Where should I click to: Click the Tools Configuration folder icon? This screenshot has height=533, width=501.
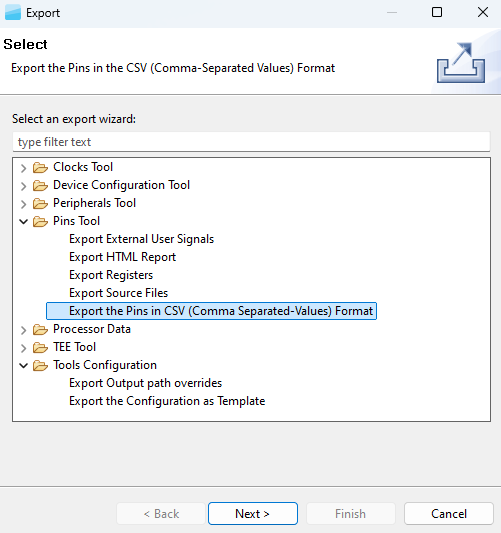40,366
